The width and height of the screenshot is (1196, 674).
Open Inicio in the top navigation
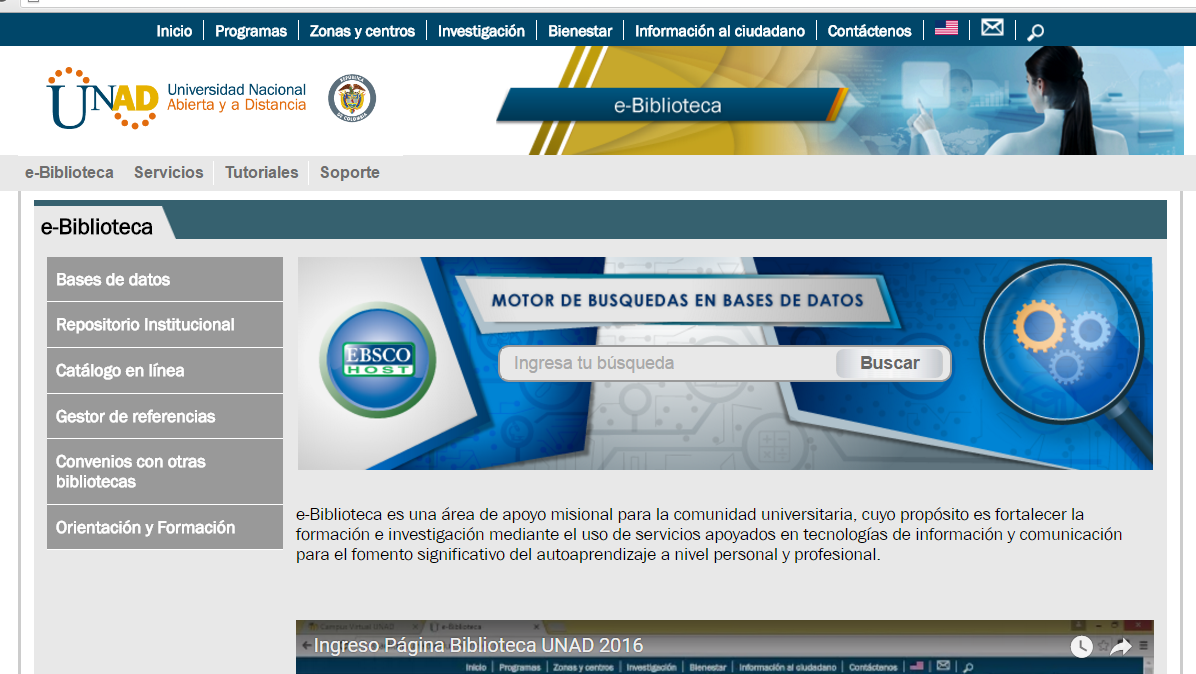tap(174, 31)
